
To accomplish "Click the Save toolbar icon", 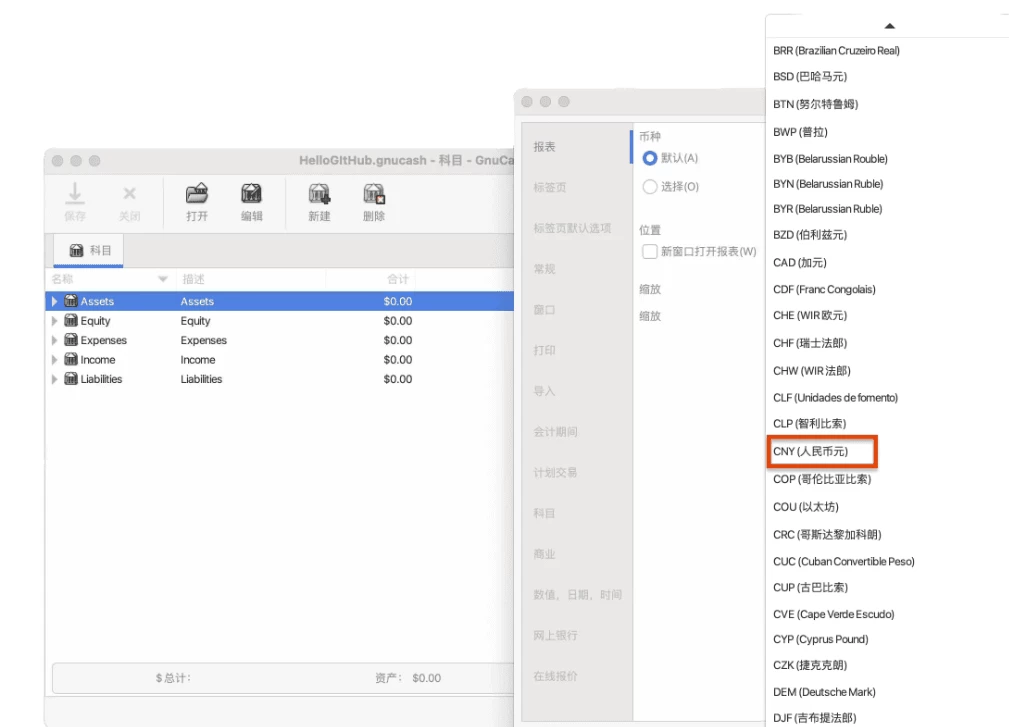I will (x=75, y=195).
